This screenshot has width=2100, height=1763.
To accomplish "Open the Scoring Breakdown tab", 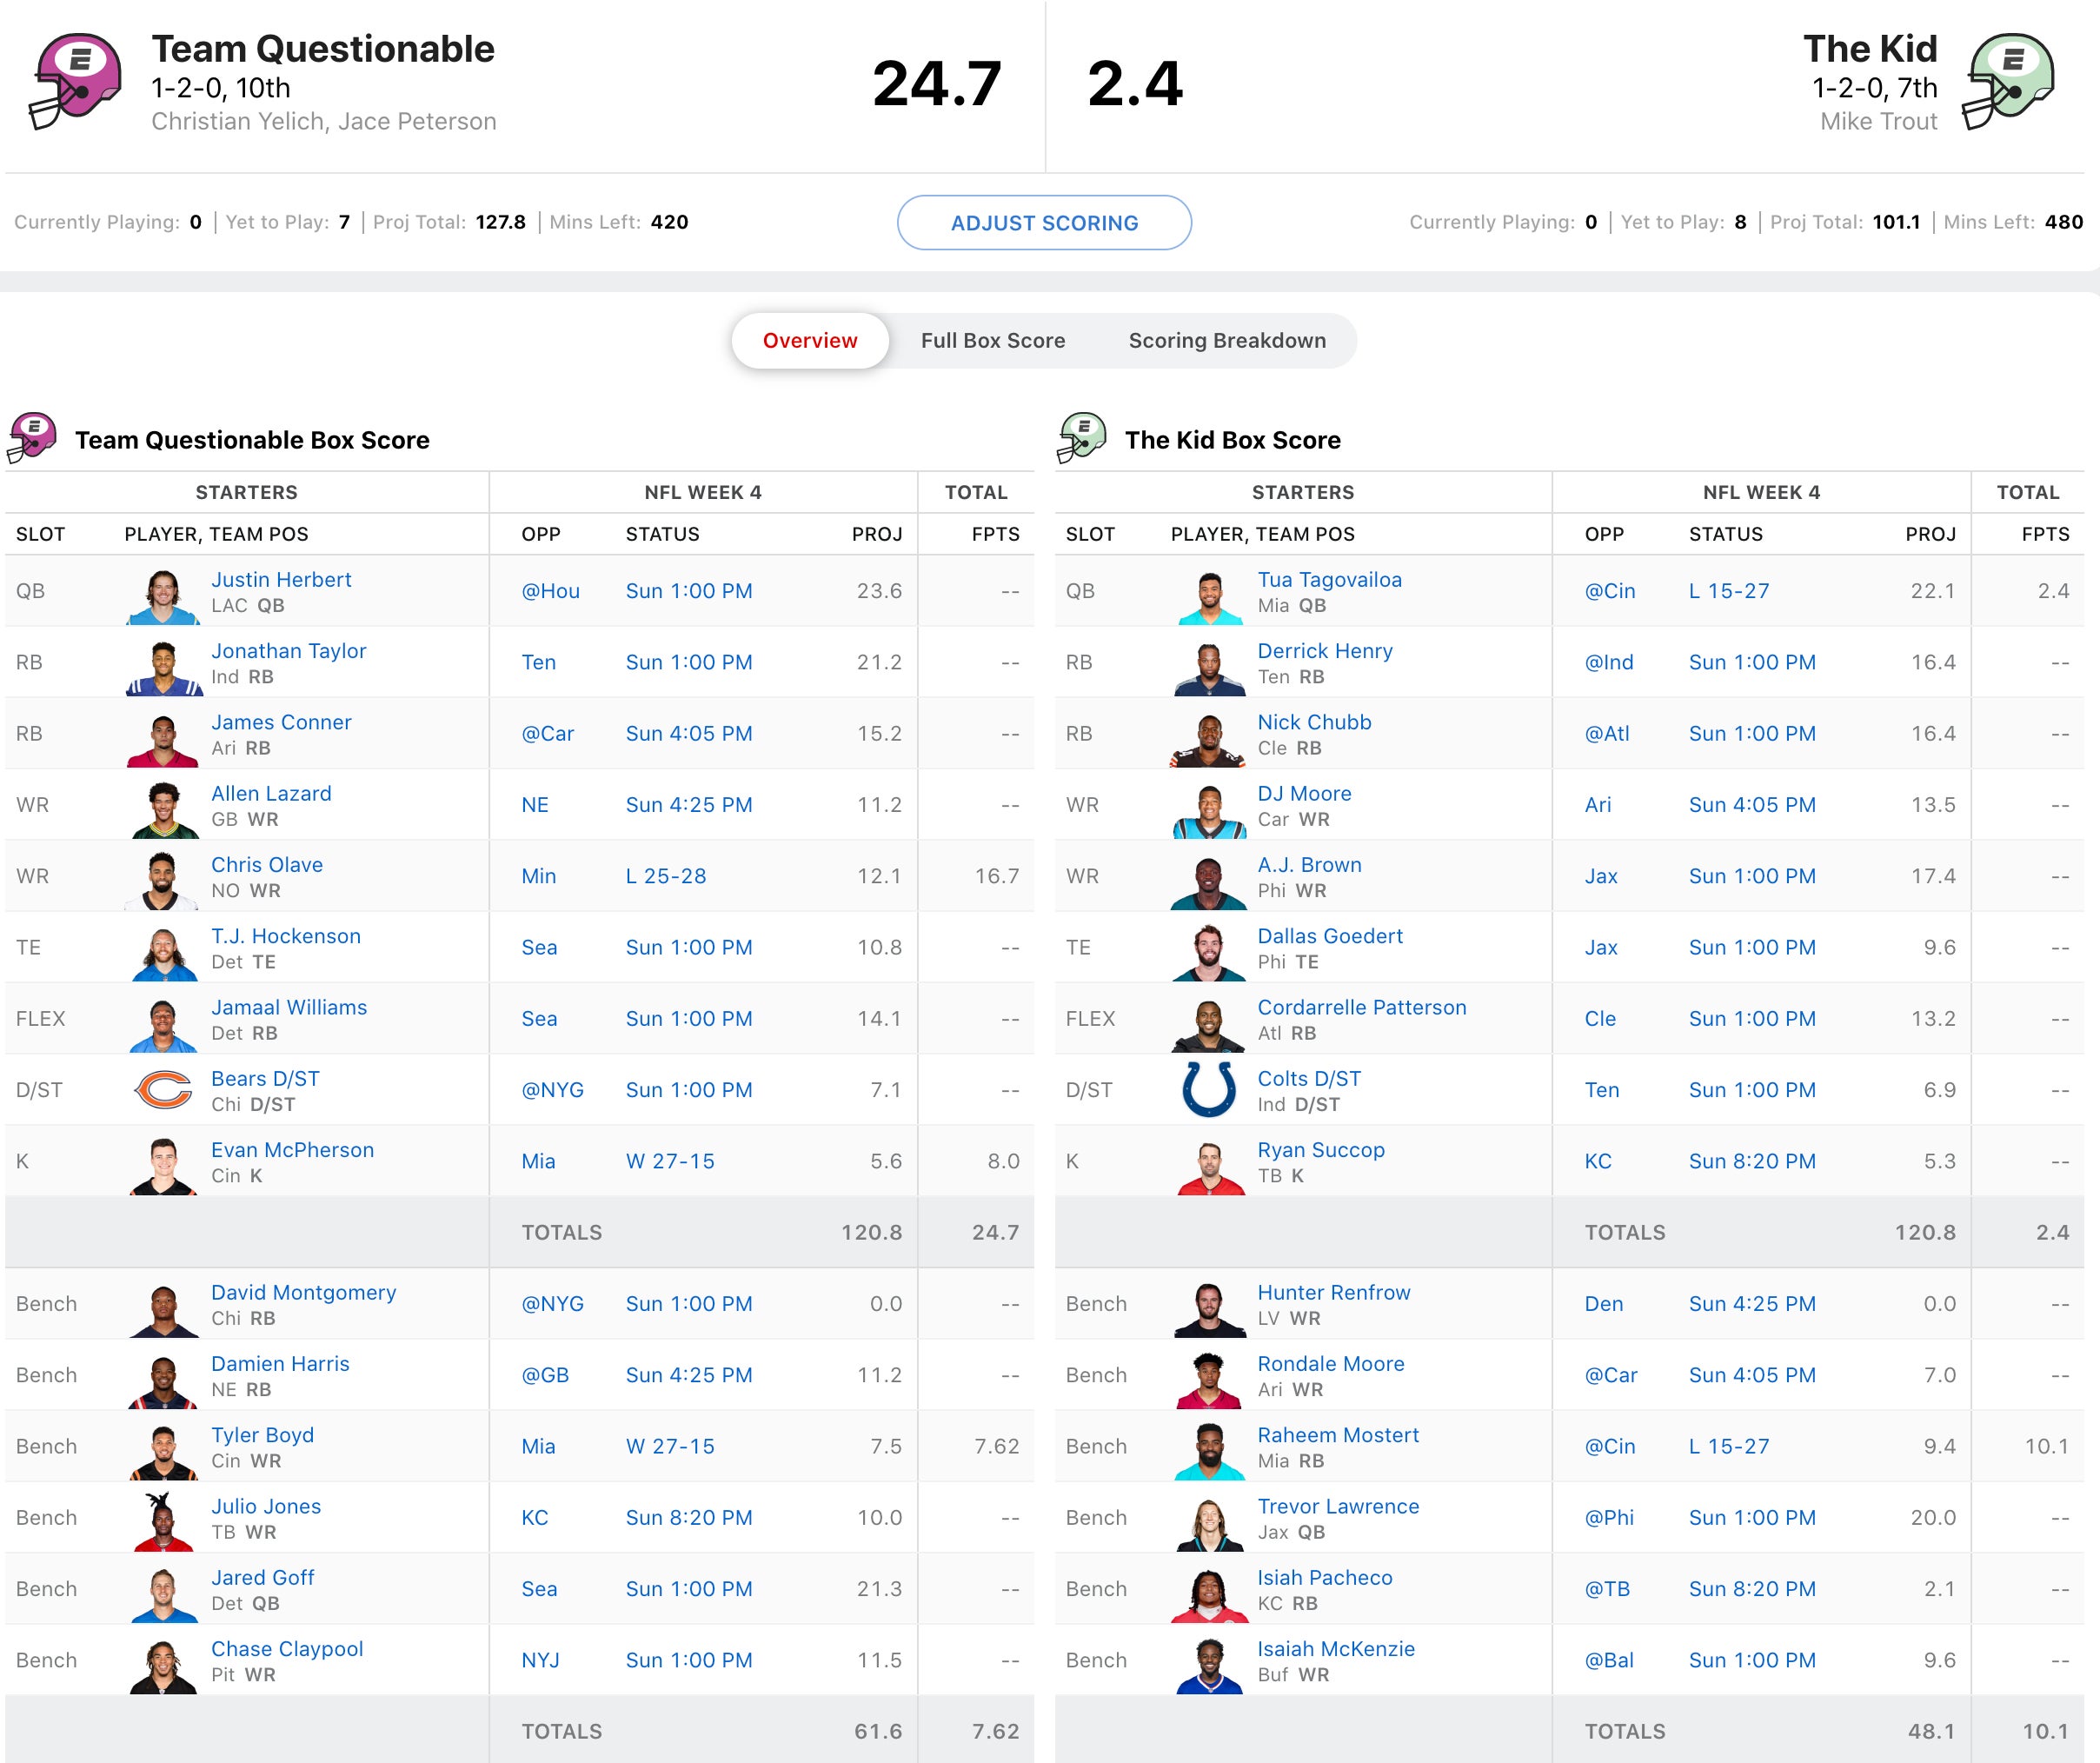I will pos(1227,341).
